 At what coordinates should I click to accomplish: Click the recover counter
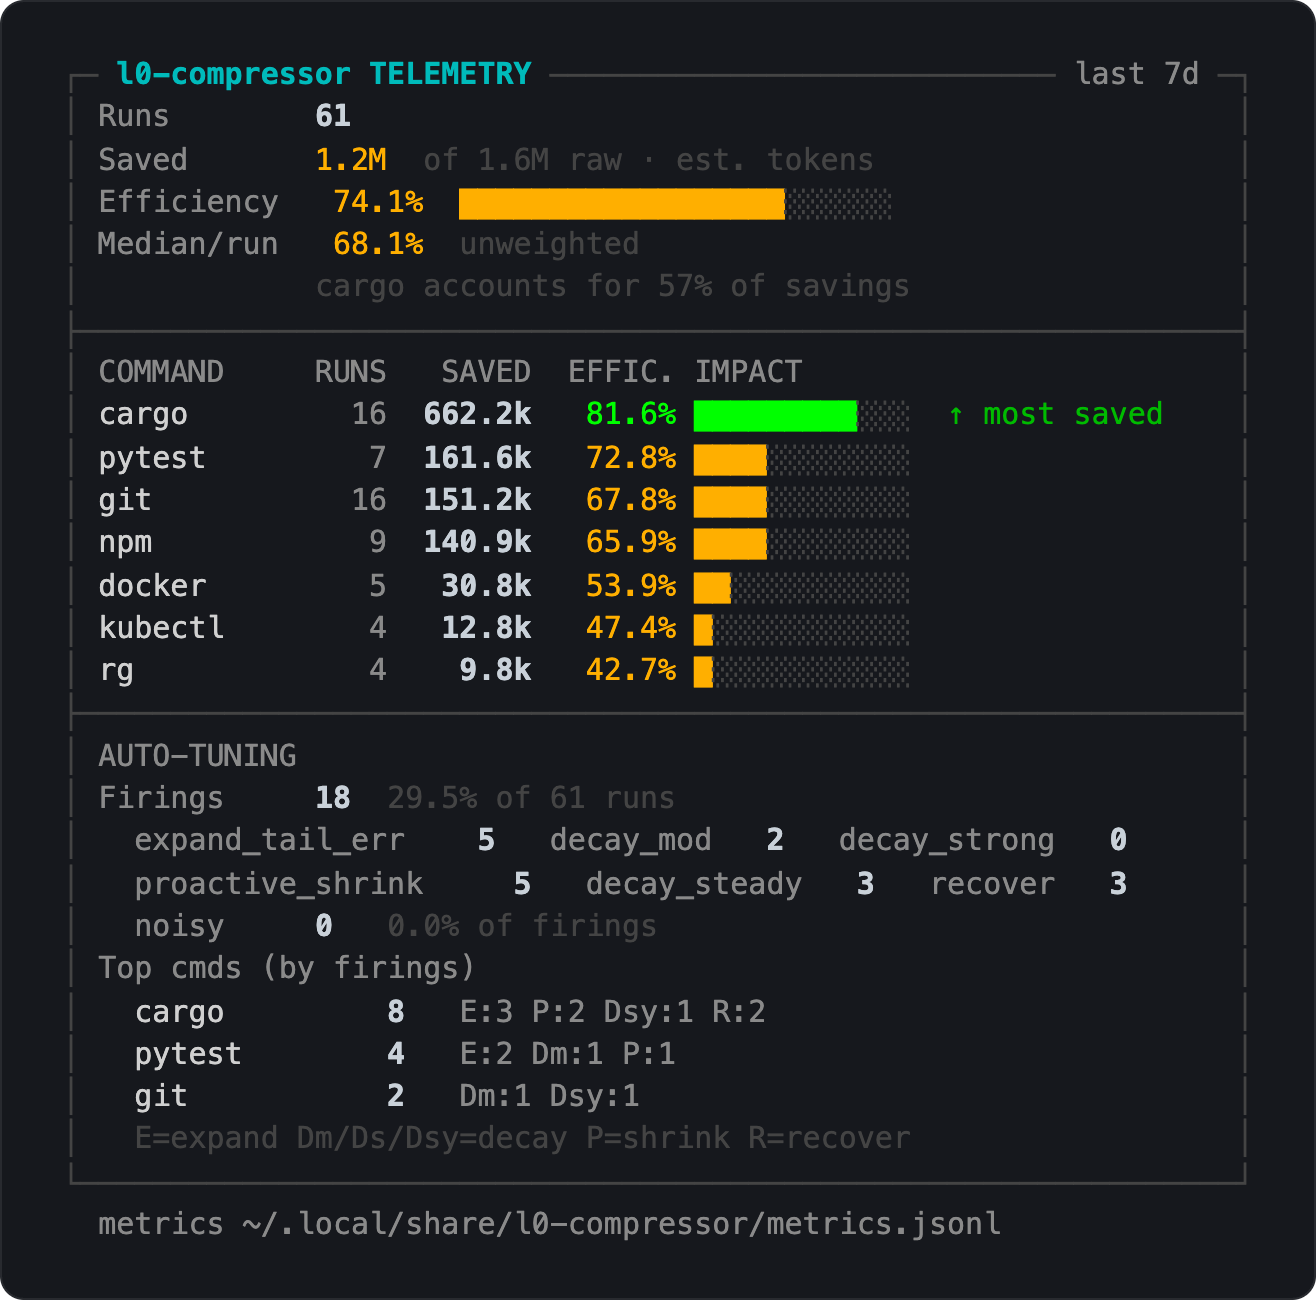point(1028,884)
